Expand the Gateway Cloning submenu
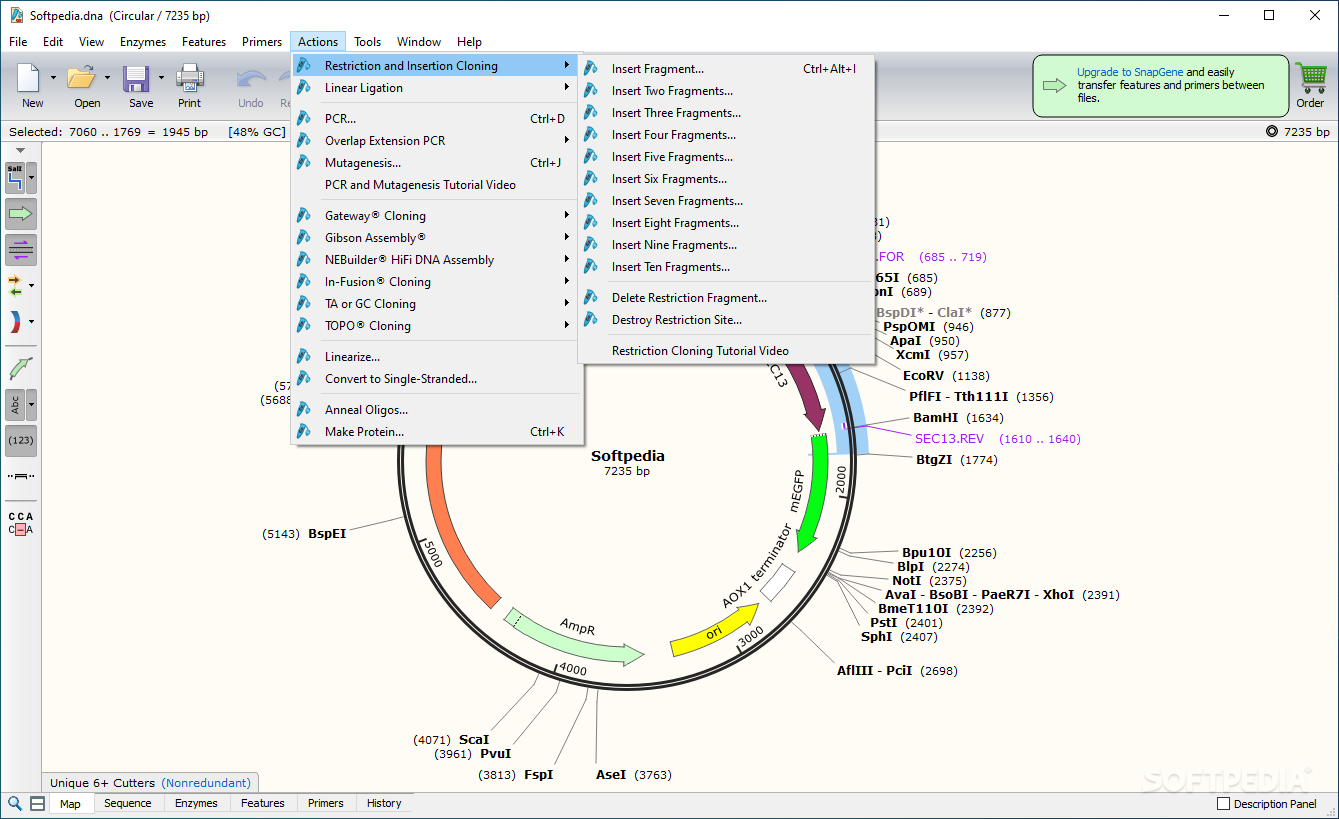Image resolution: width=1339 pixels, height=819 pixels. click(436, 215)
